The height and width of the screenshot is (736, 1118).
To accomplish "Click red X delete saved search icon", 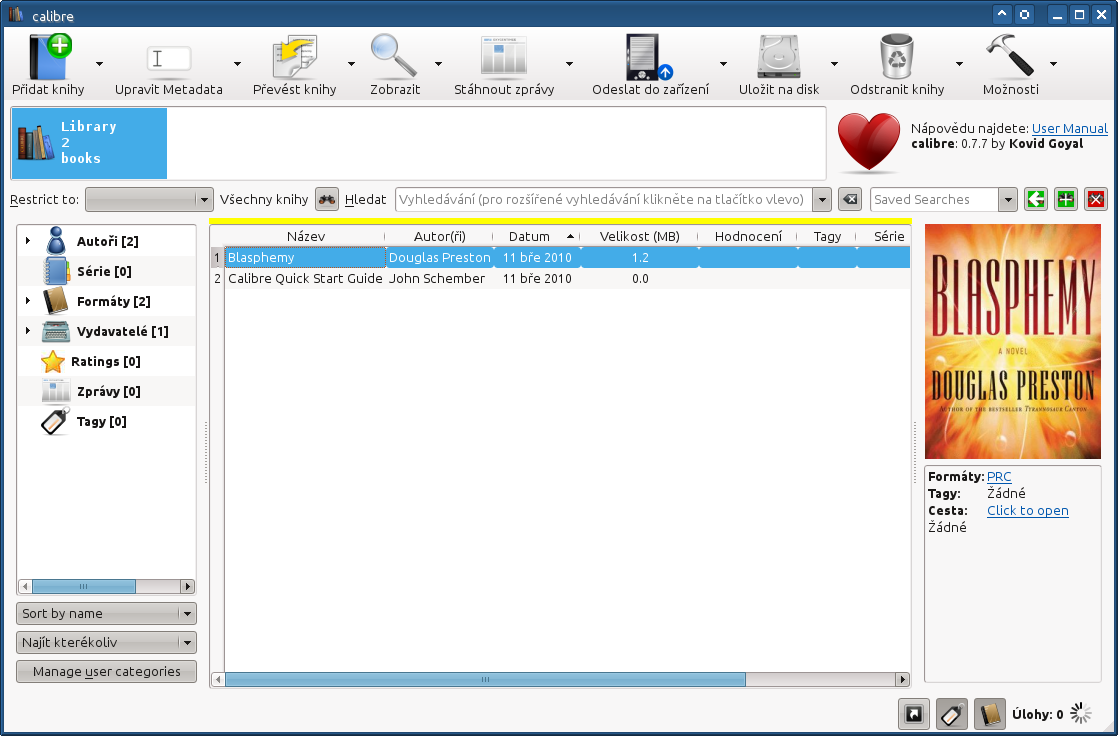I will tap(1096, 200).
